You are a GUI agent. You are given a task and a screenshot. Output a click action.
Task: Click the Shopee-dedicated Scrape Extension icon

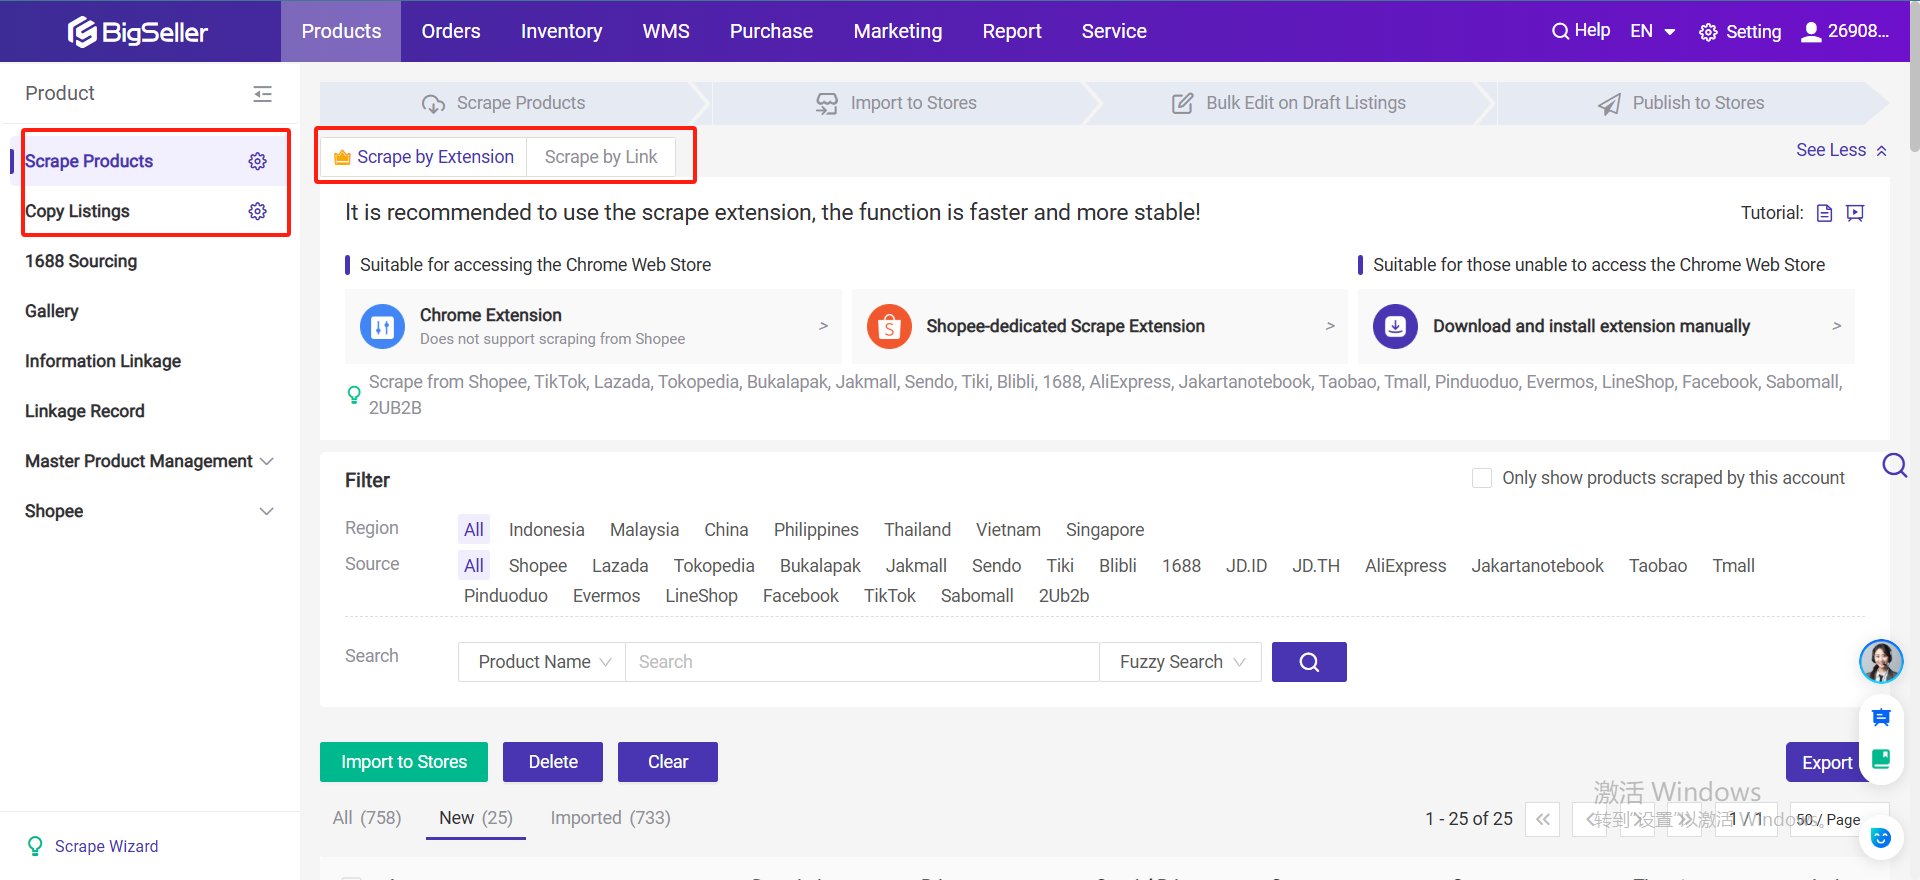[888, 327]
